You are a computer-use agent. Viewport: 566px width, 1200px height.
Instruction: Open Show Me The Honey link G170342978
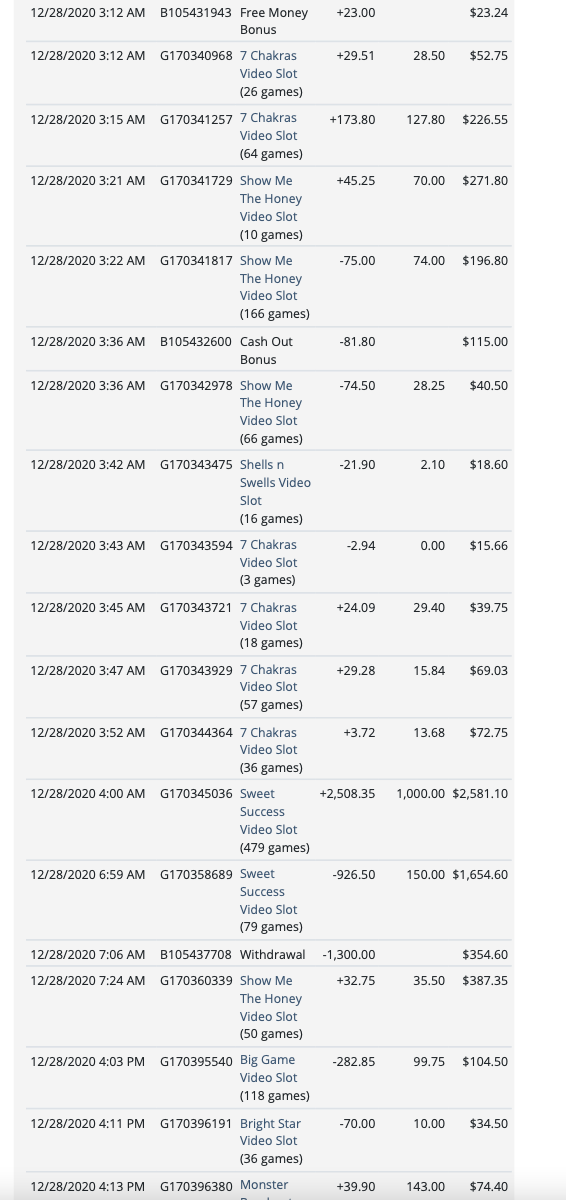(271, 403)
